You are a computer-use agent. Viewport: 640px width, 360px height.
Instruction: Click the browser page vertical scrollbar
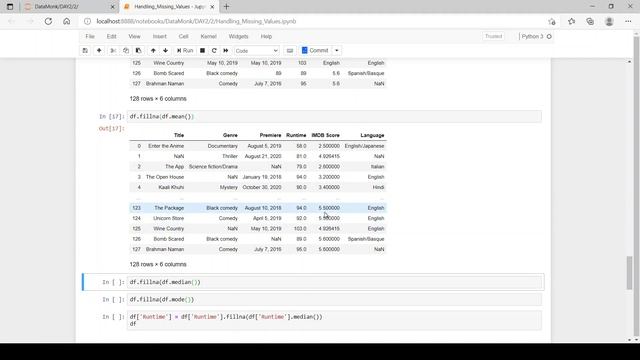pyautogui.click(x=636, y=188)
